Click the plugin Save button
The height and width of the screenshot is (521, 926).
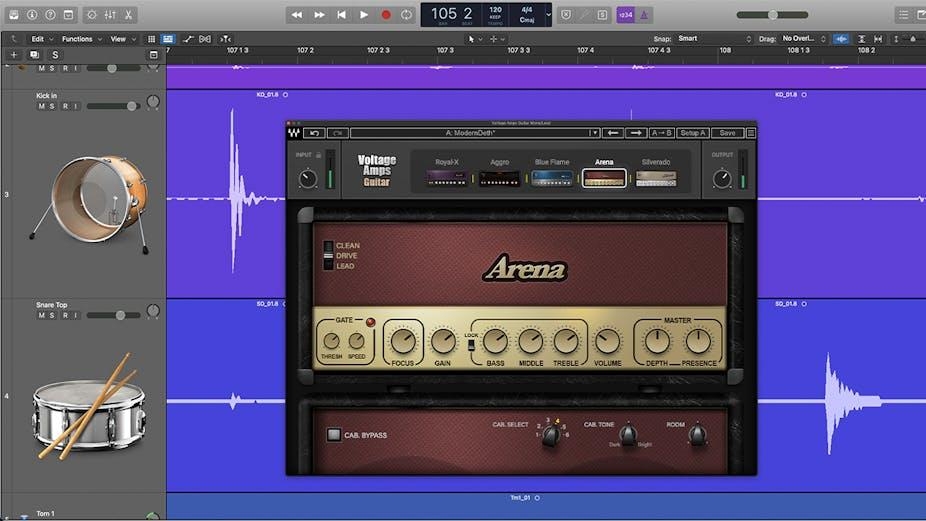pos(727,132)
